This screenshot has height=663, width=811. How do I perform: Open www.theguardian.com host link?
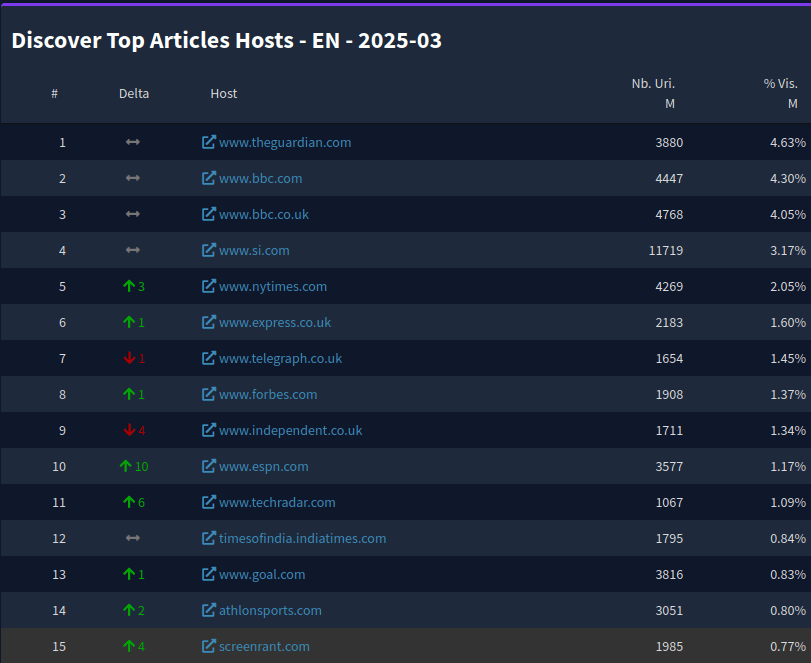point(285,142)
